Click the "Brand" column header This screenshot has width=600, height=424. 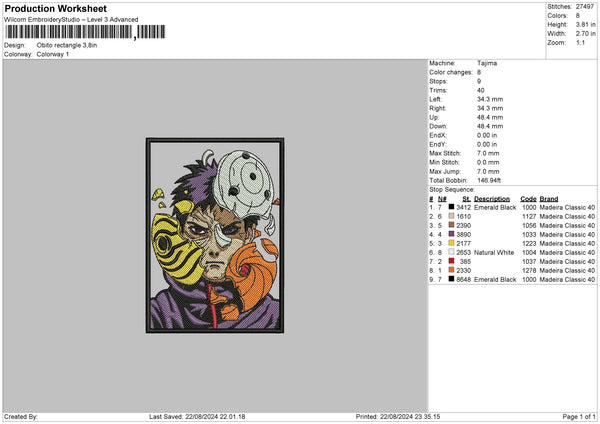tap(549, 199)
